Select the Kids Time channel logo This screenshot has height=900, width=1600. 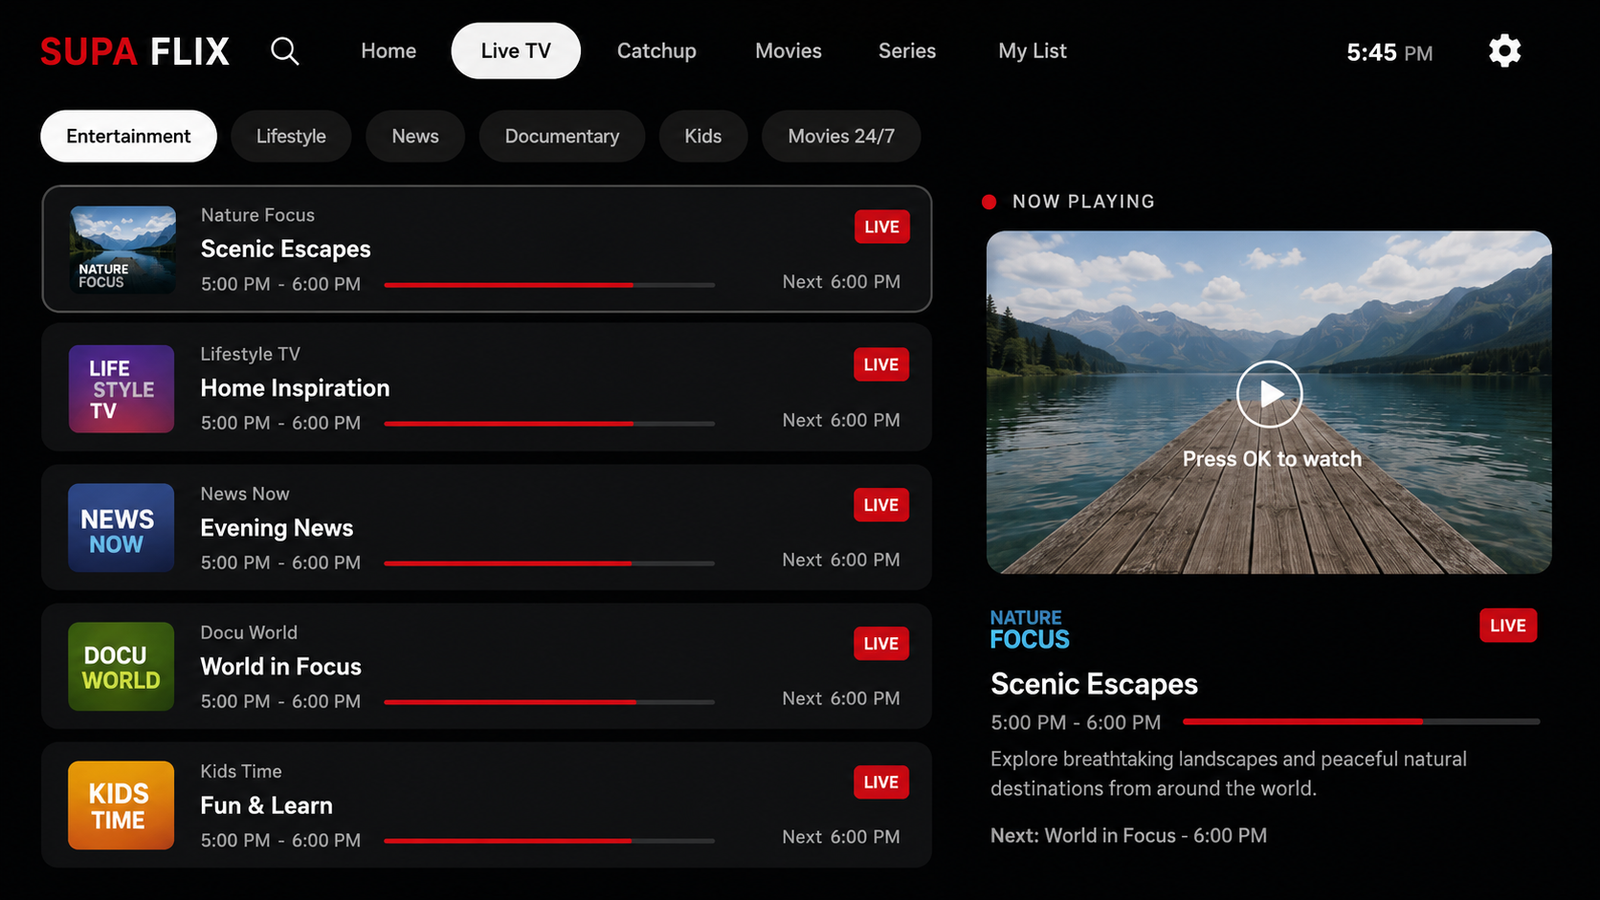pyautogui.click(x=121, y=805)
